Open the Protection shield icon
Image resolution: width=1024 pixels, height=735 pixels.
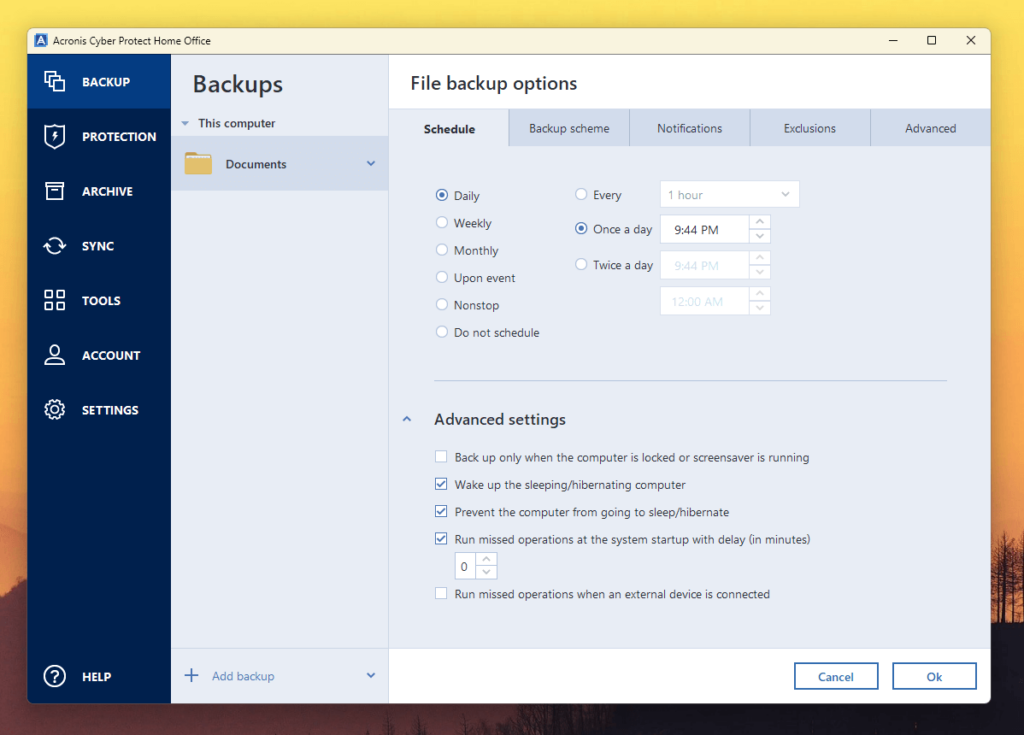click(x=54, y=136)
